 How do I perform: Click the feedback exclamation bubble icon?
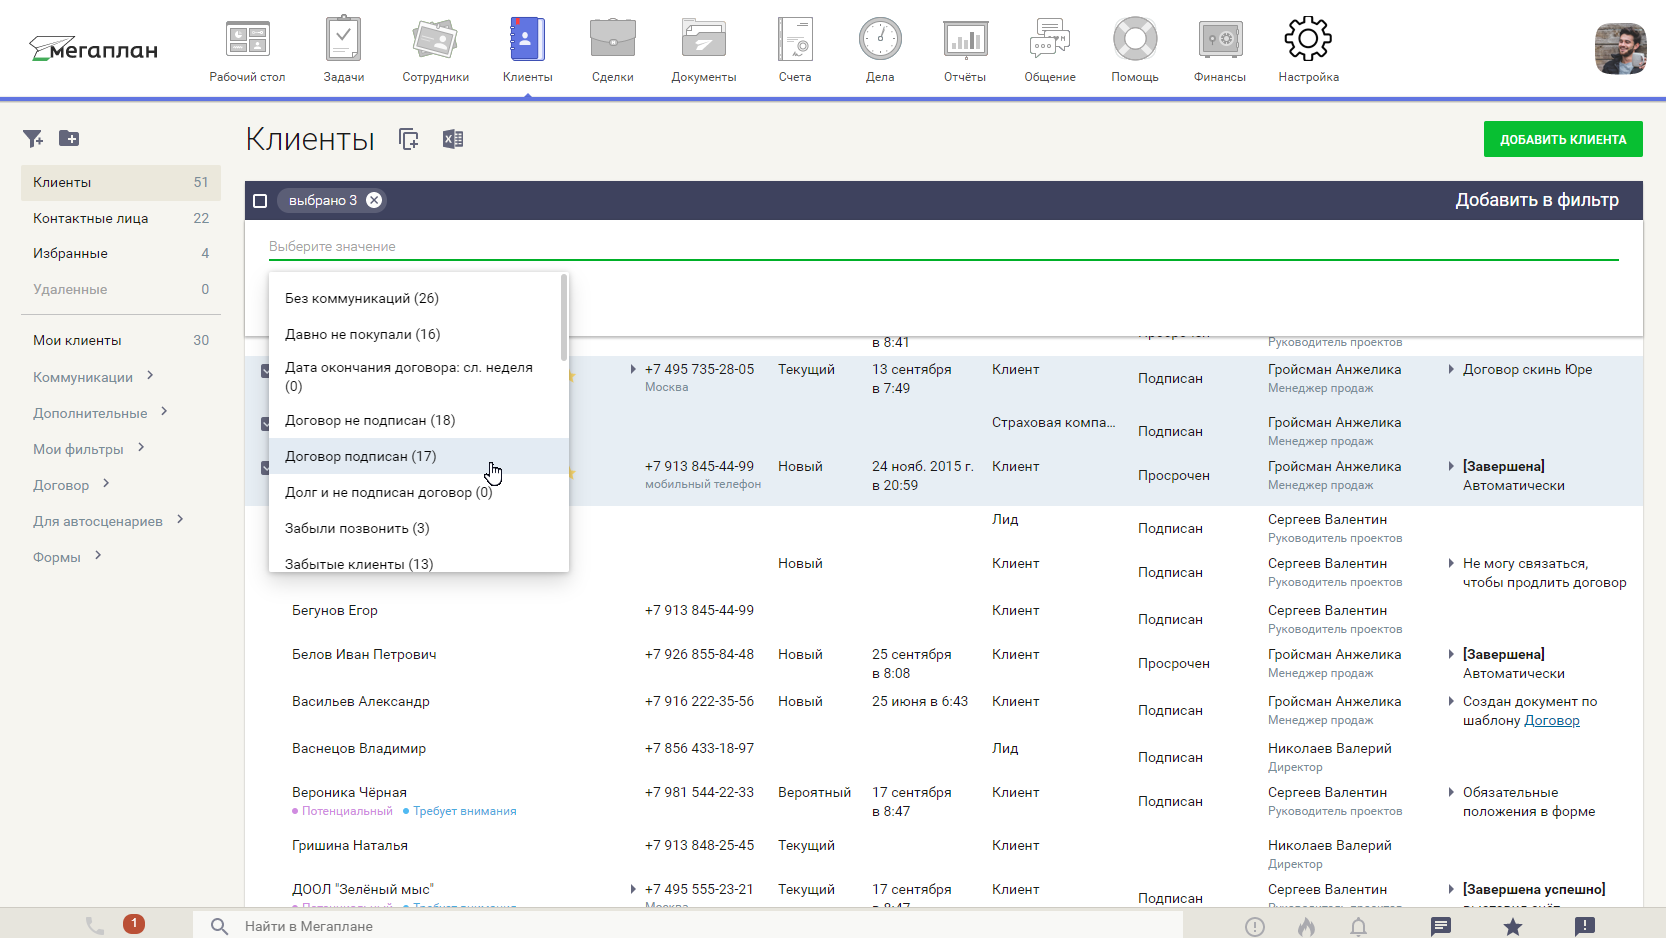tap(1585, 927)
